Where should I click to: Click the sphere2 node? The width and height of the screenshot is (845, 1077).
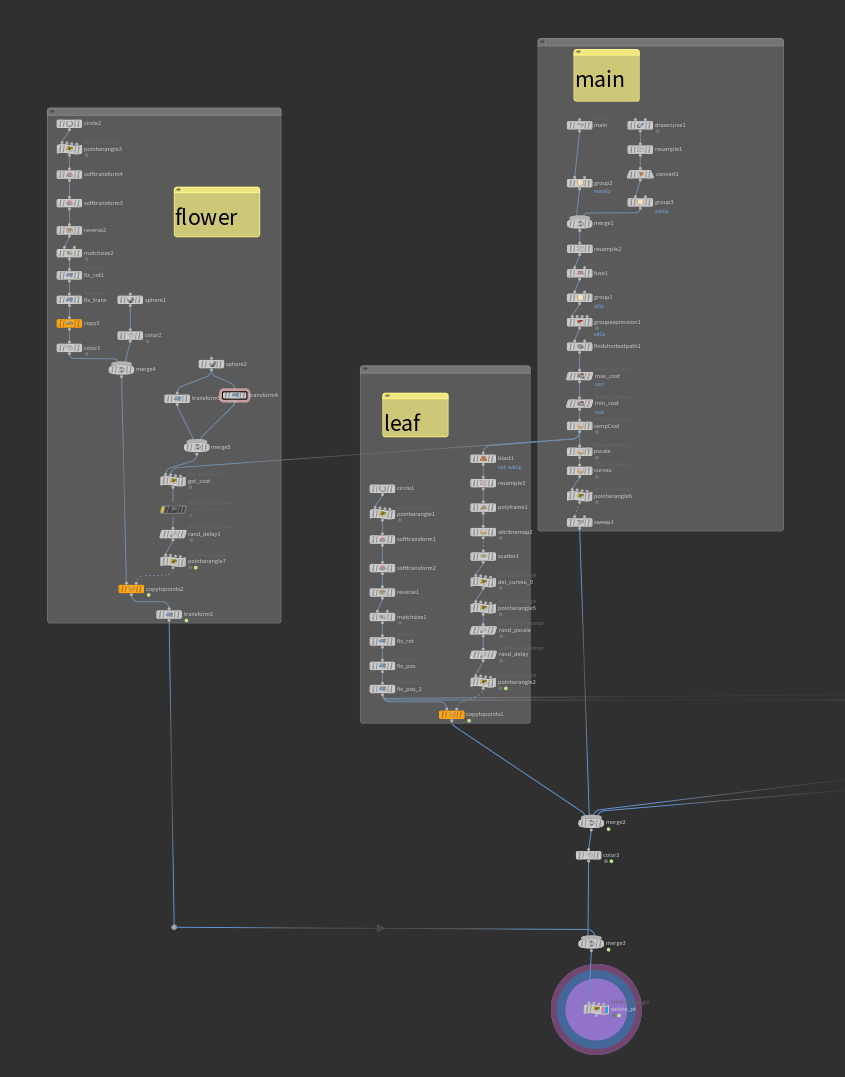click(x=212, y=364)
